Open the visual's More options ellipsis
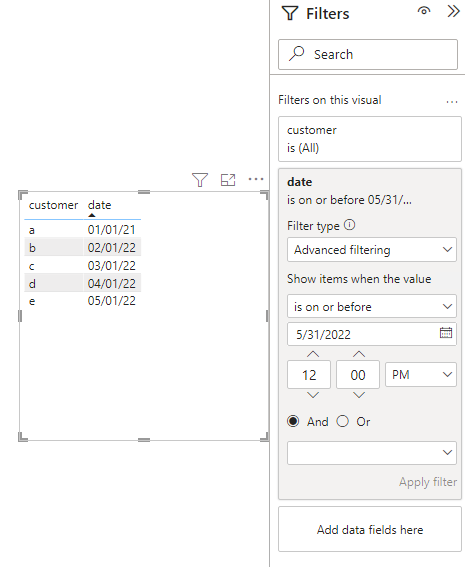This screenshot has width=465, height=567. [256, 179]
